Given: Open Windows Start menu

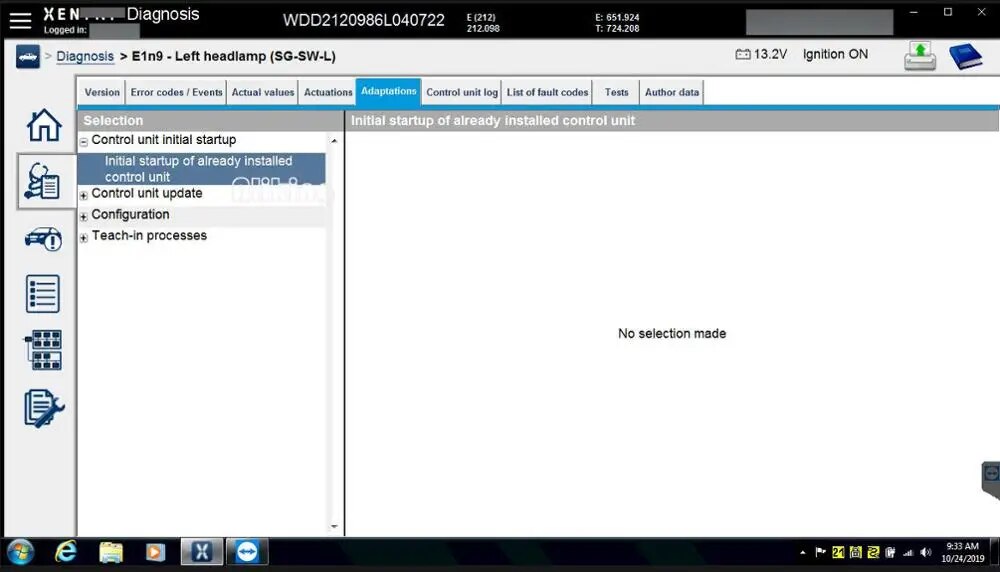Looking at the screenshot, I should pyautogui.click(x=20, y=552).
